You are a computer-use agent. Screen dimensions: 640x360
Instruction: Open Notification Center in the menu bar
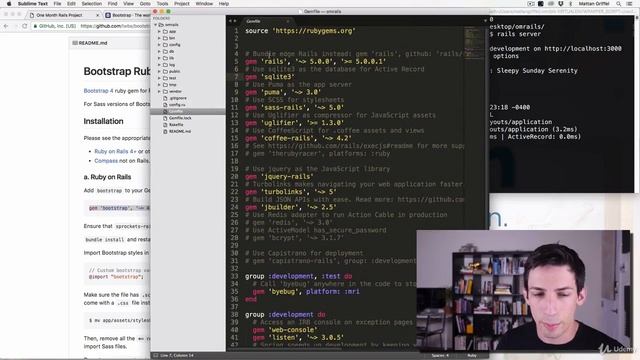[630, 4]
